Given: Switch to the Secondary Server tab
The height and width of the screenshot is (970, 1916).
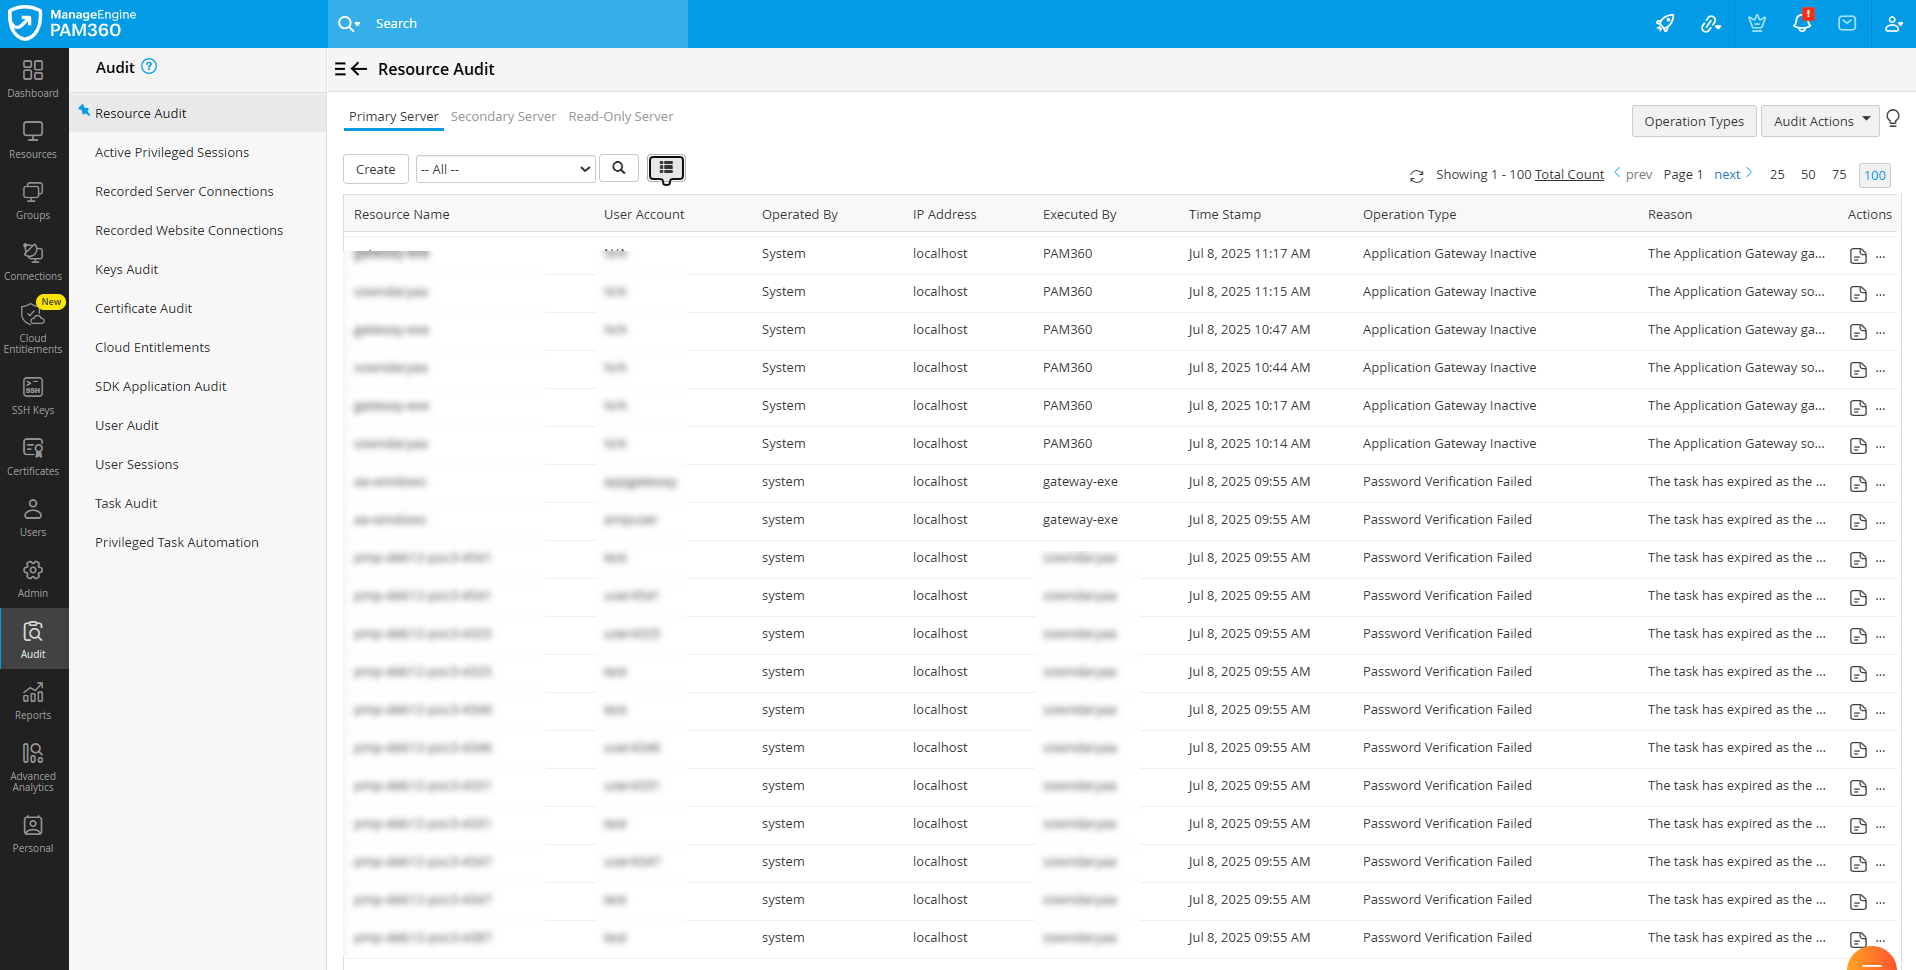Looking at the screenshot, I should (503, 117).
